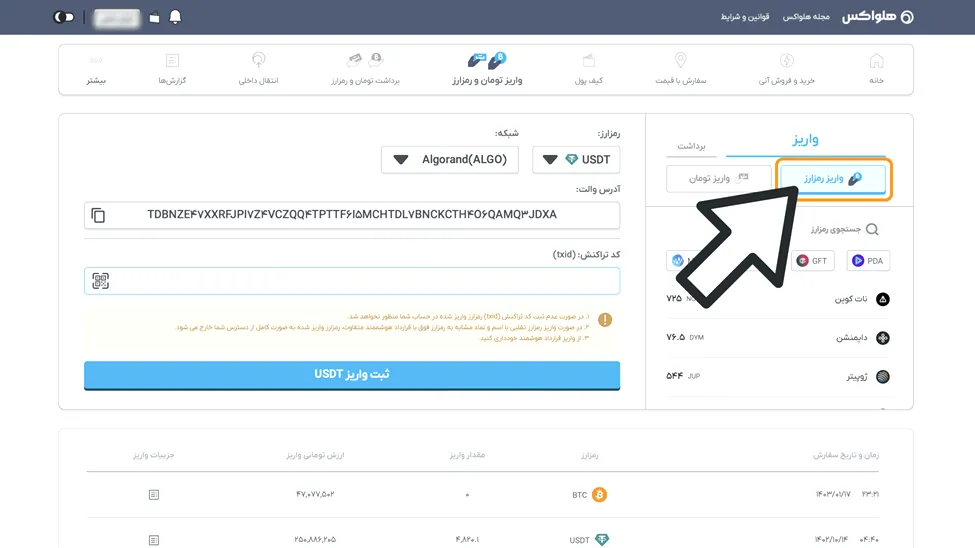Click the هلواکس logo
This screenshot has width=975, height=548.
tap(877, 17)
